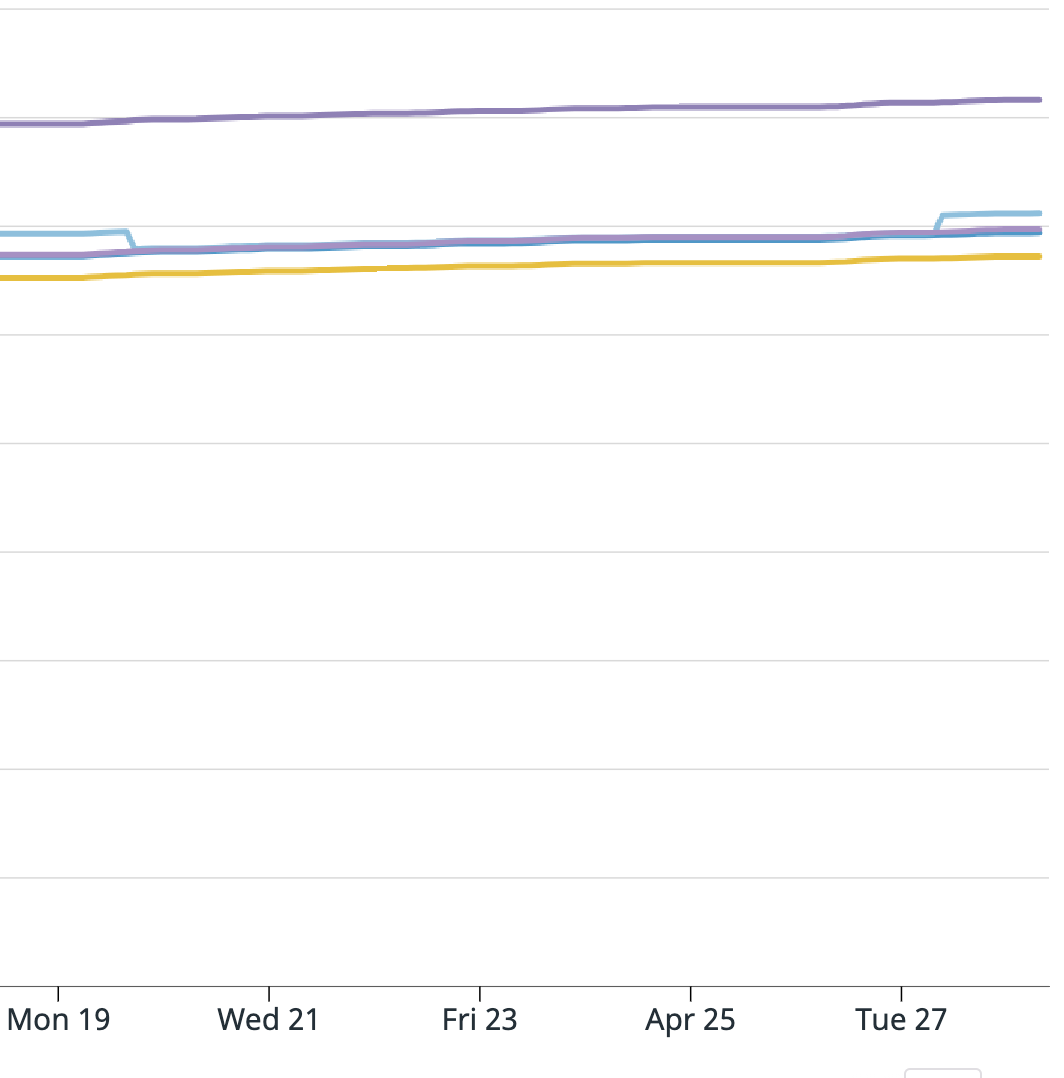Click the tick mark above Mon 19

pos(58,993)
